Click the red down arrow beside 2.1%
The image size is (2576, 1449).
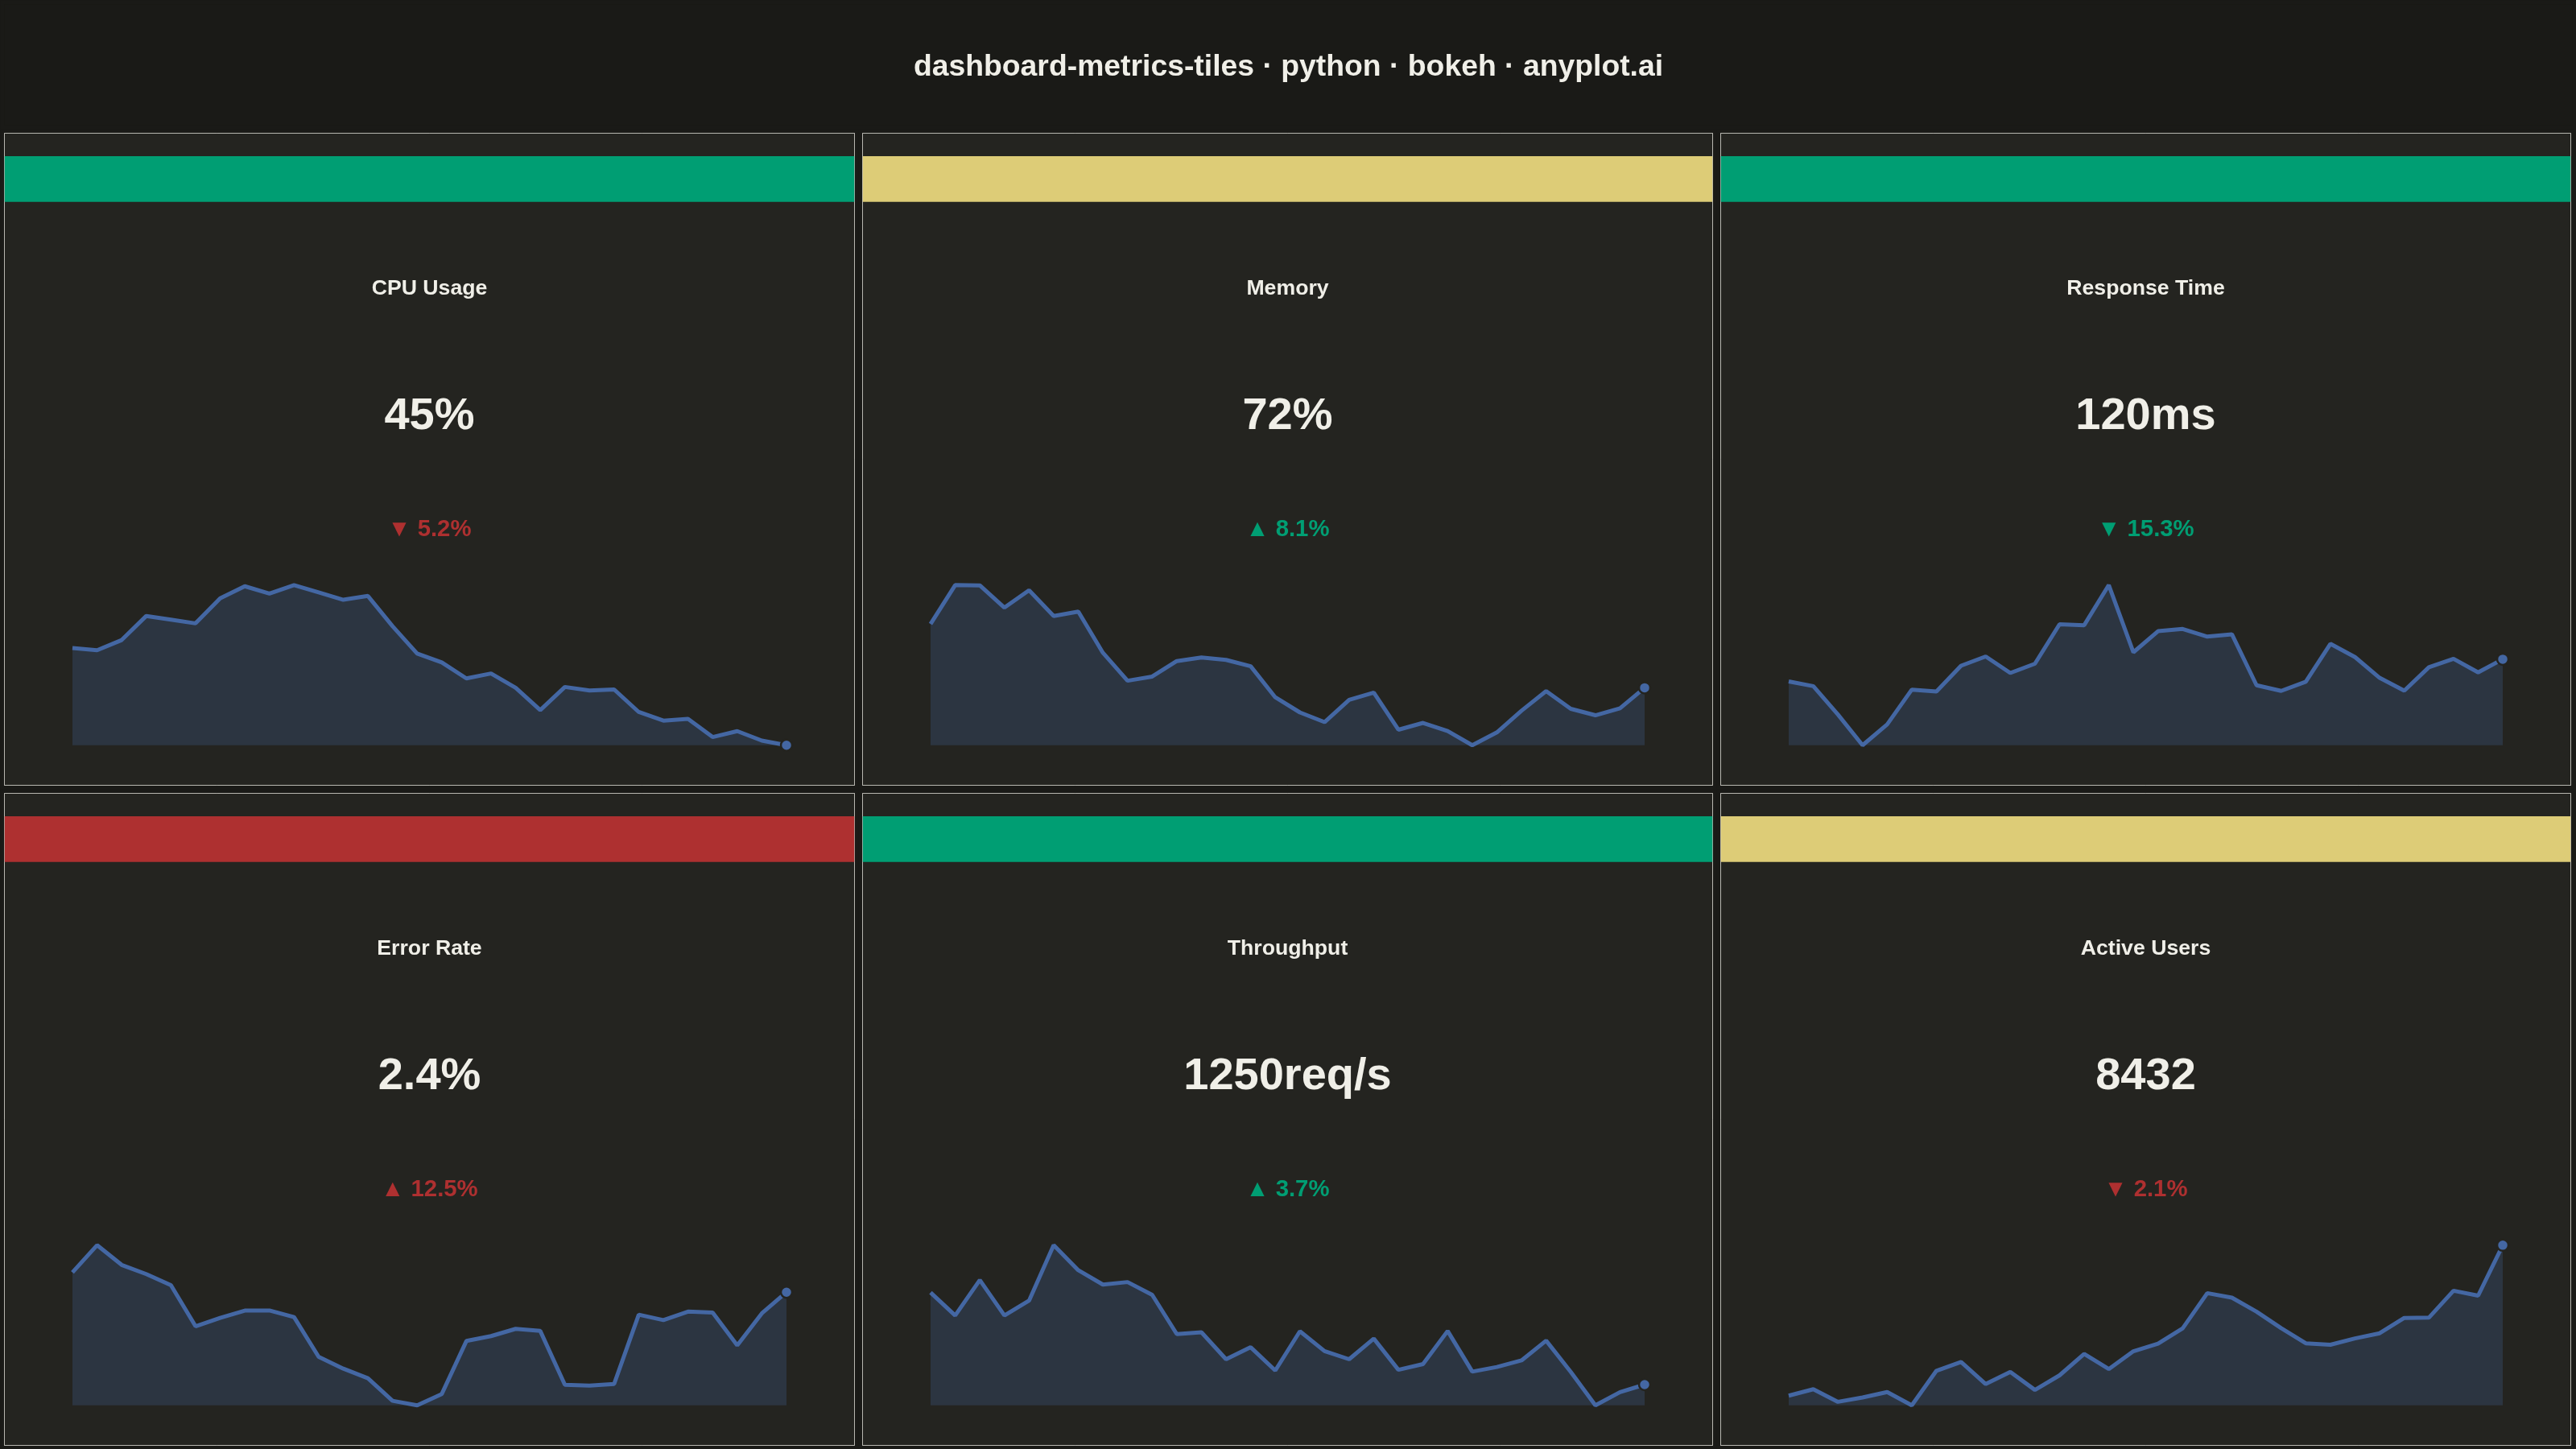(x=2115, y=1189)
